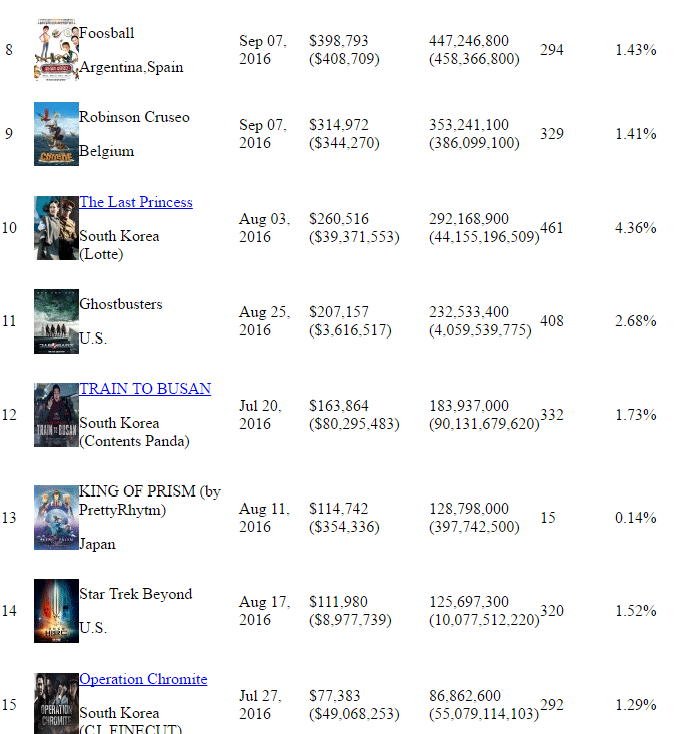The height and width of the screenshot is (734, 700).
Task: Click the Train to Busan poster thumbnail
Action: pos(56,414)
